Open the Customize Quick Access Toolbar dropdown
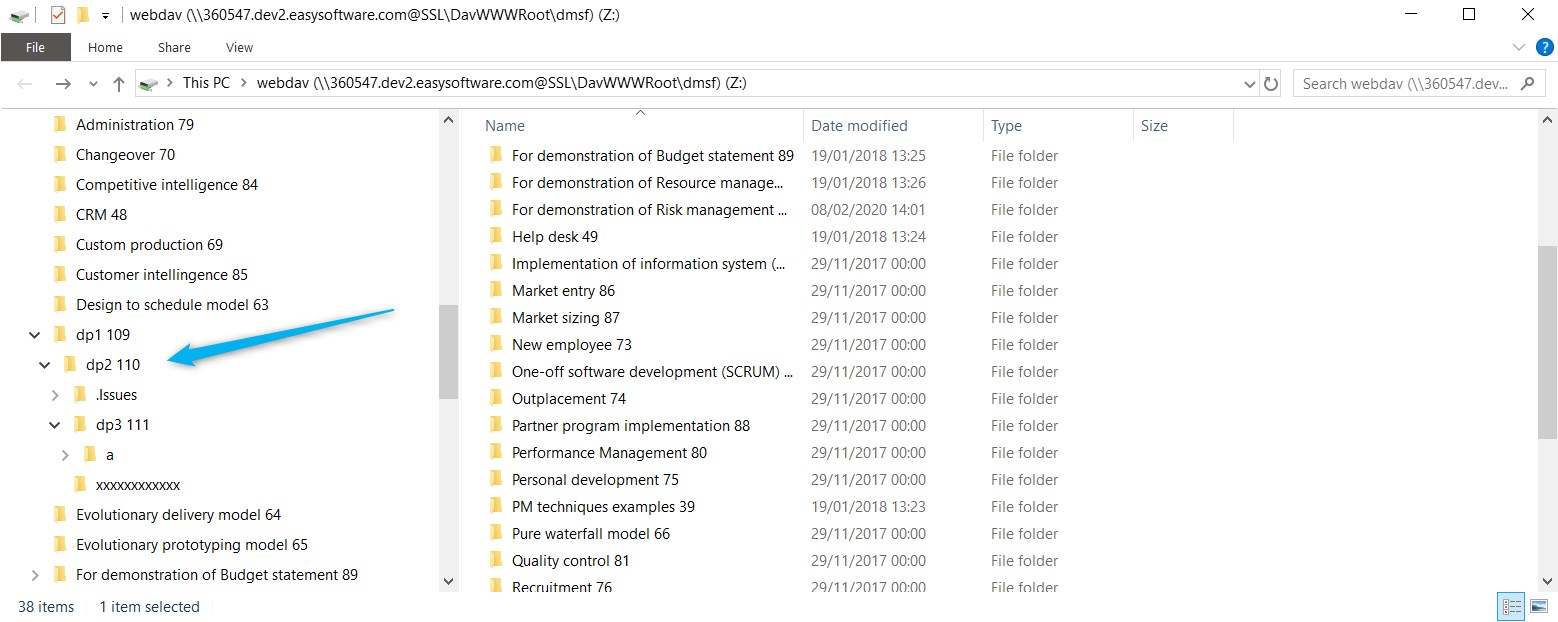1558x622 pixels. (105, 16)
